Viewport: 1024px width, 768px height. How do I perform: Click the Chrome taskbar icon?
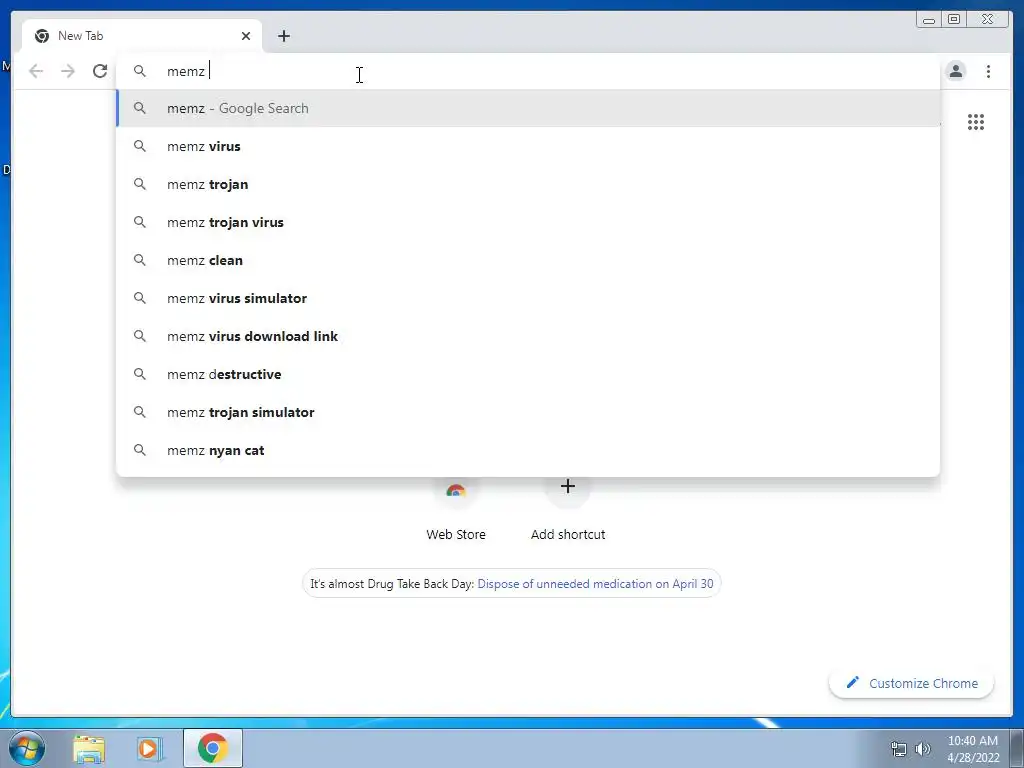(213, 748)
